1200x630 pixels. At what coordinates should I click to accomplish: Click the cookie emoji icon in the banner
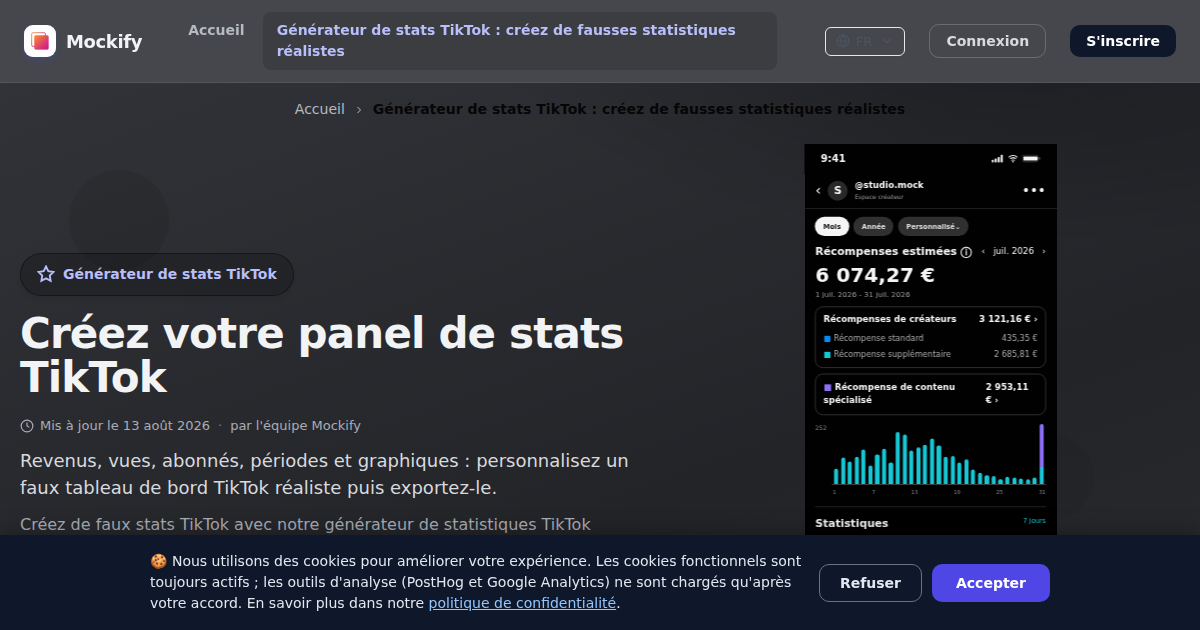[158, 561]
